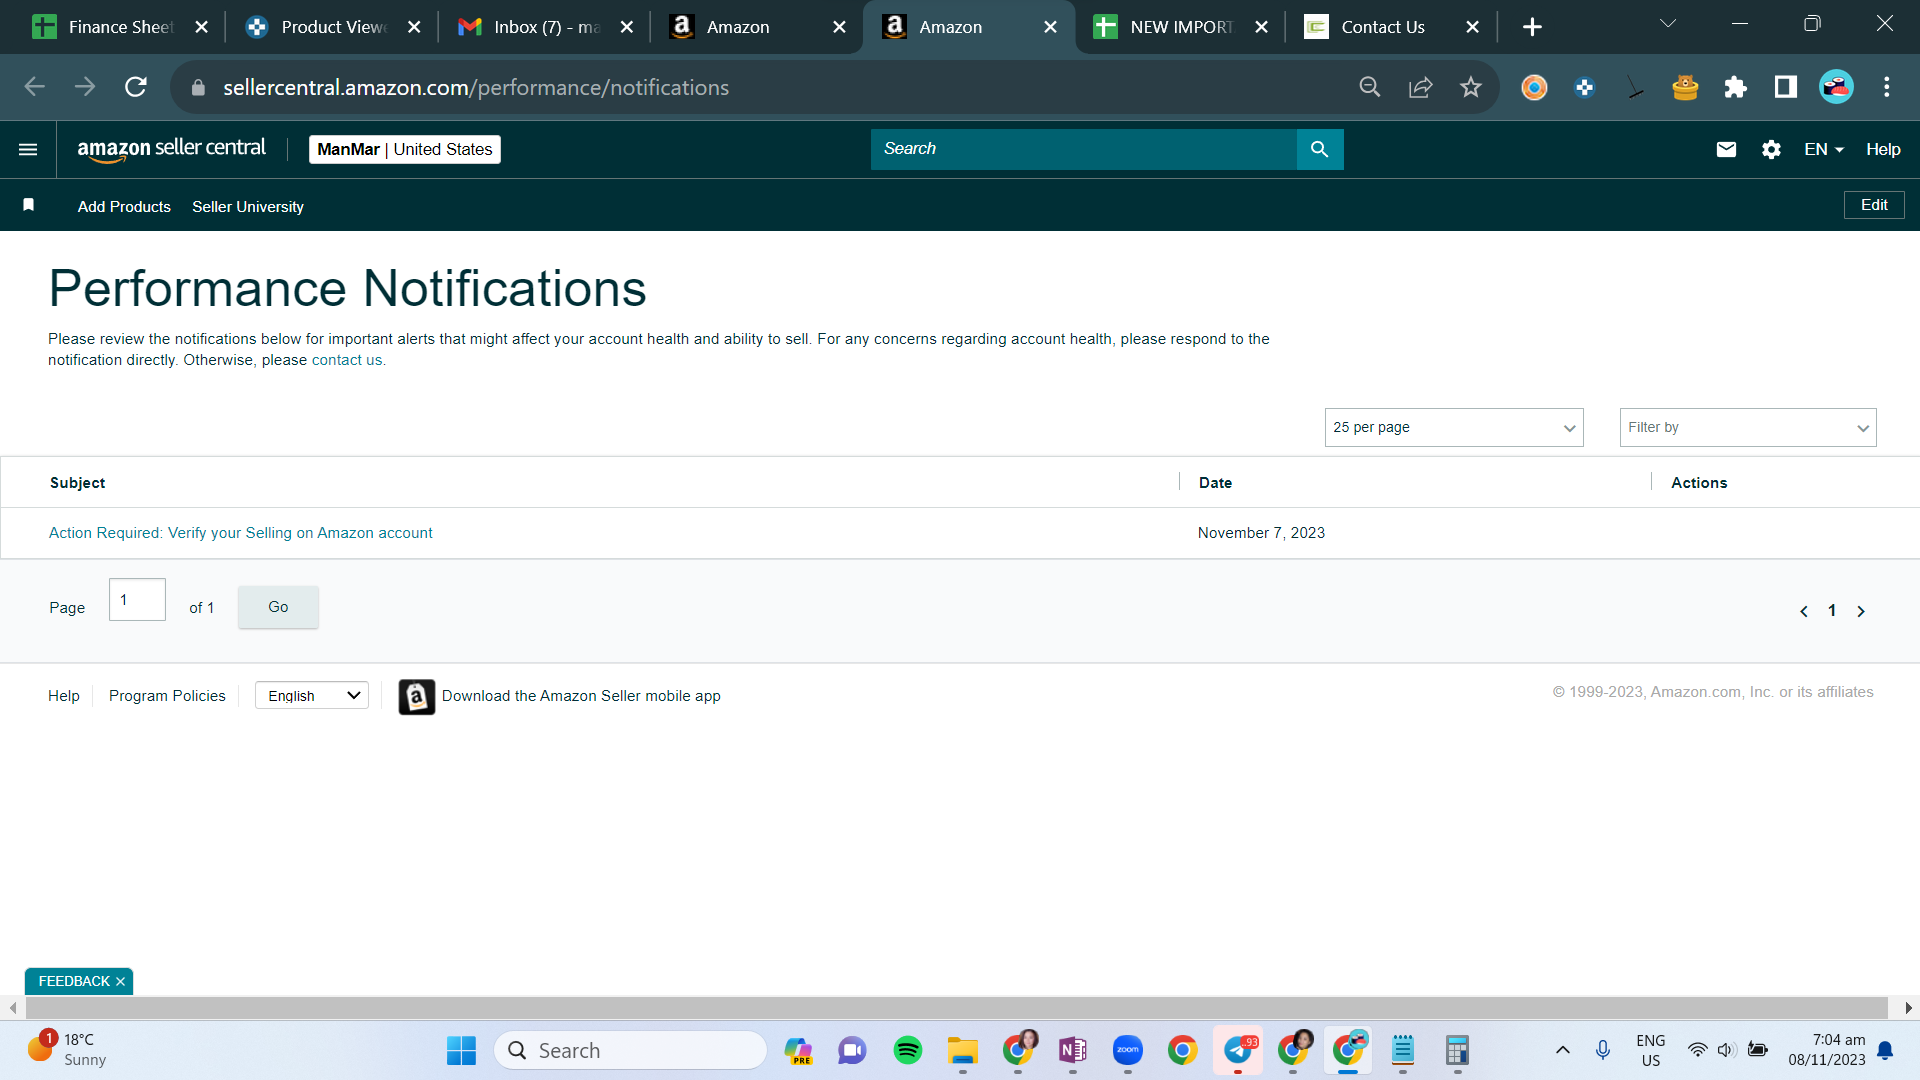Click the Help link in header
The width and height of the screenshot is (1920, 1080).
click(x=1883, y=149)
